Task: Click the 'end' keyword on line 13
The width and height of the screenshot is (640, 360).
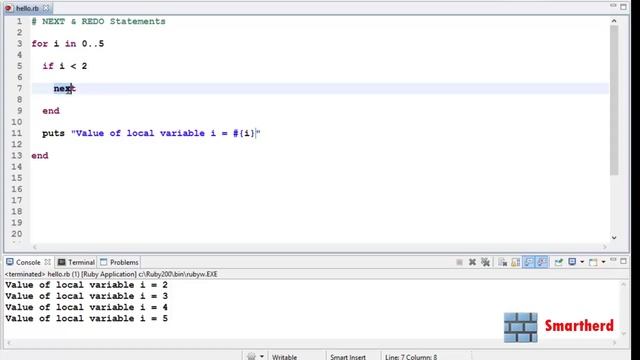Action: click(x=40, y=156)
